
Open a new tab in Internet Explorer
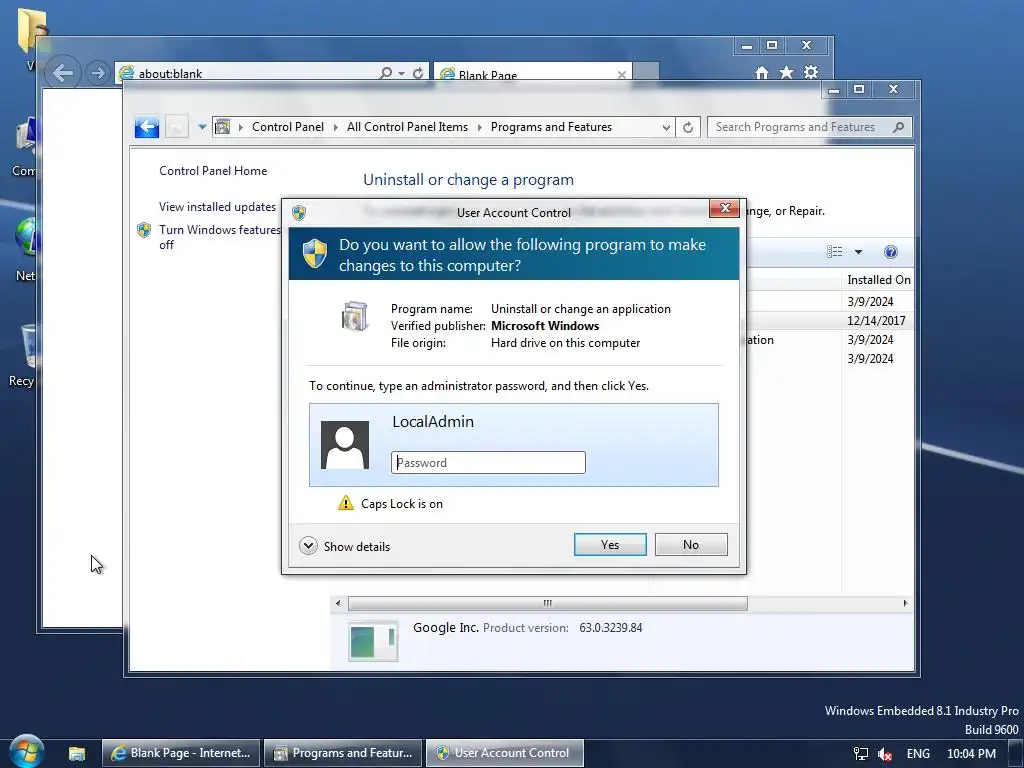tap(646, 71)
